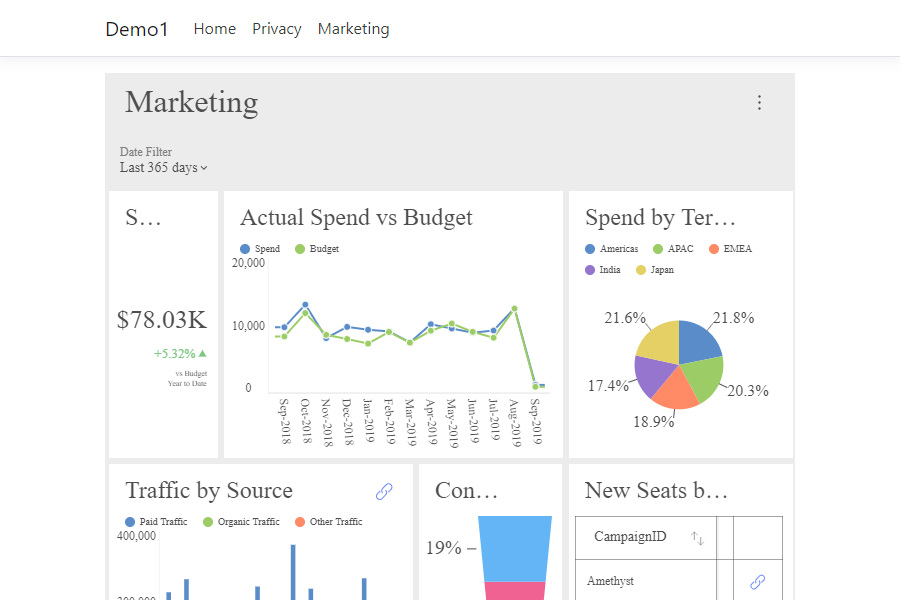Viewport: 900px width, 600px height.
Task: Toggle the Japan series in Spend by Territory
Action: click(x=643, y=269)
